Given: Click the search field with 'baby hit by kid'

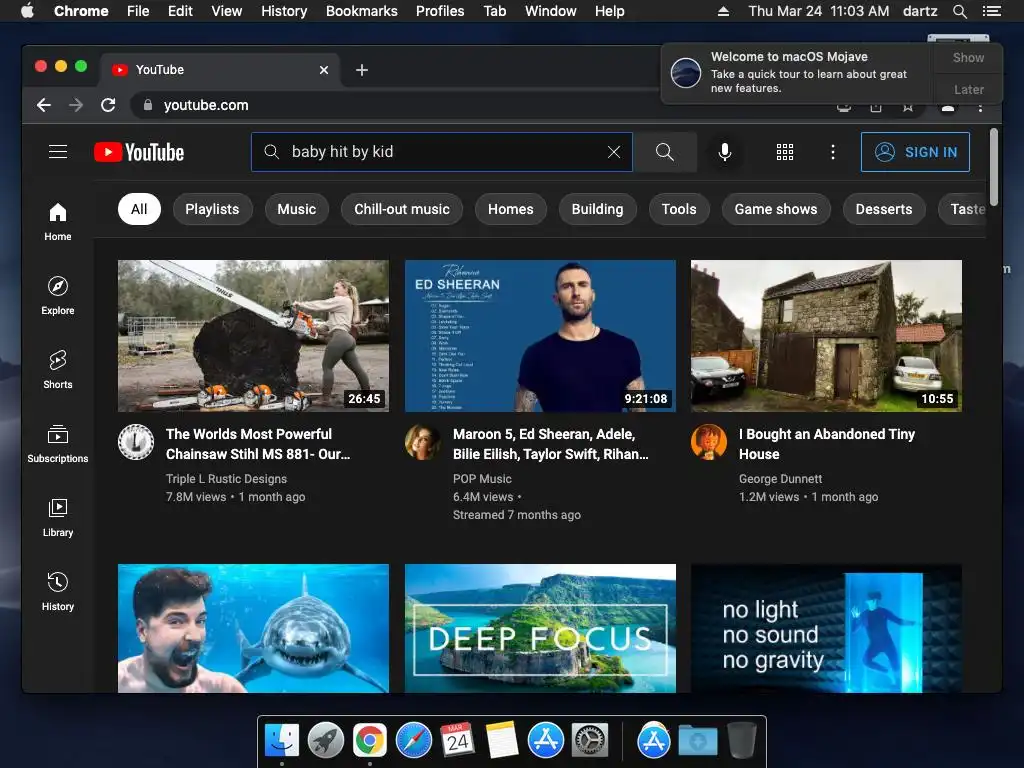Looking at the screenshot, I should click(x=442, y=152).
